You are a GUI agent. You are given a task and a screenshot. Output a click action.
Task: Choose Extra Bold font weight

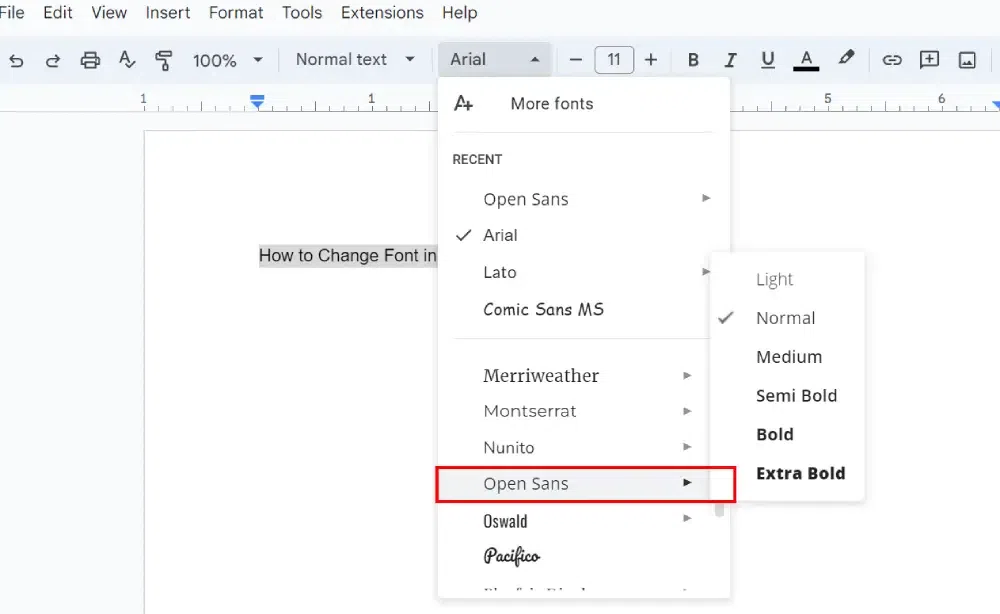point(800,474)
